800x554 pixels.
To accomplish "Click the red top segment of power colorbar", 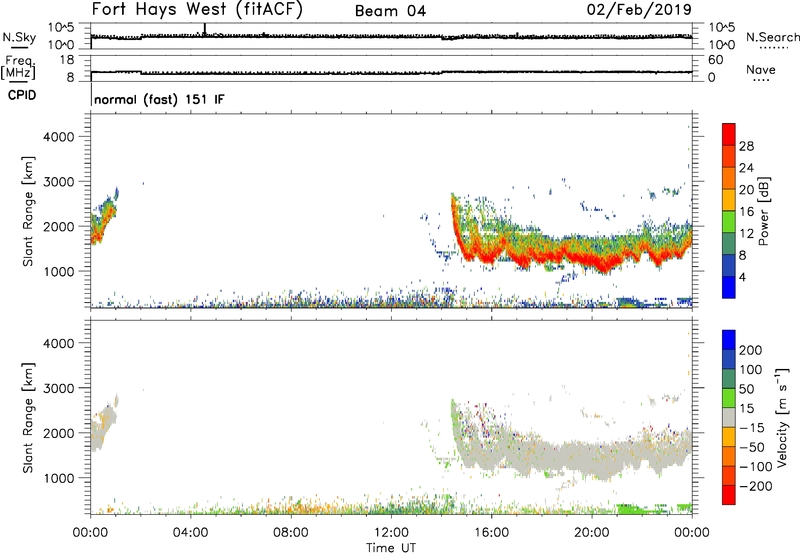I will [x=729, y=134].
